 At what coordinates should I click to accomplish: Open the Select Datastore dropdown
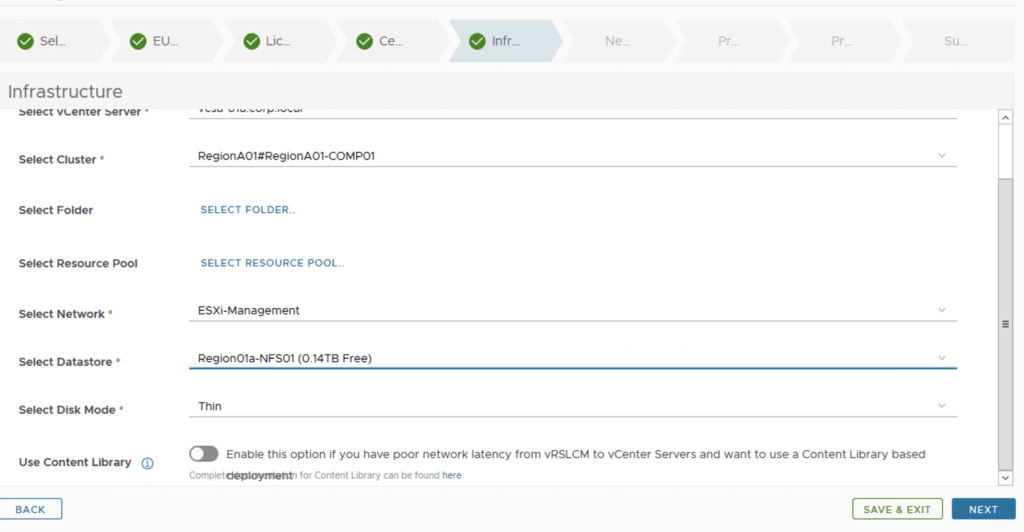click(941, 358)
